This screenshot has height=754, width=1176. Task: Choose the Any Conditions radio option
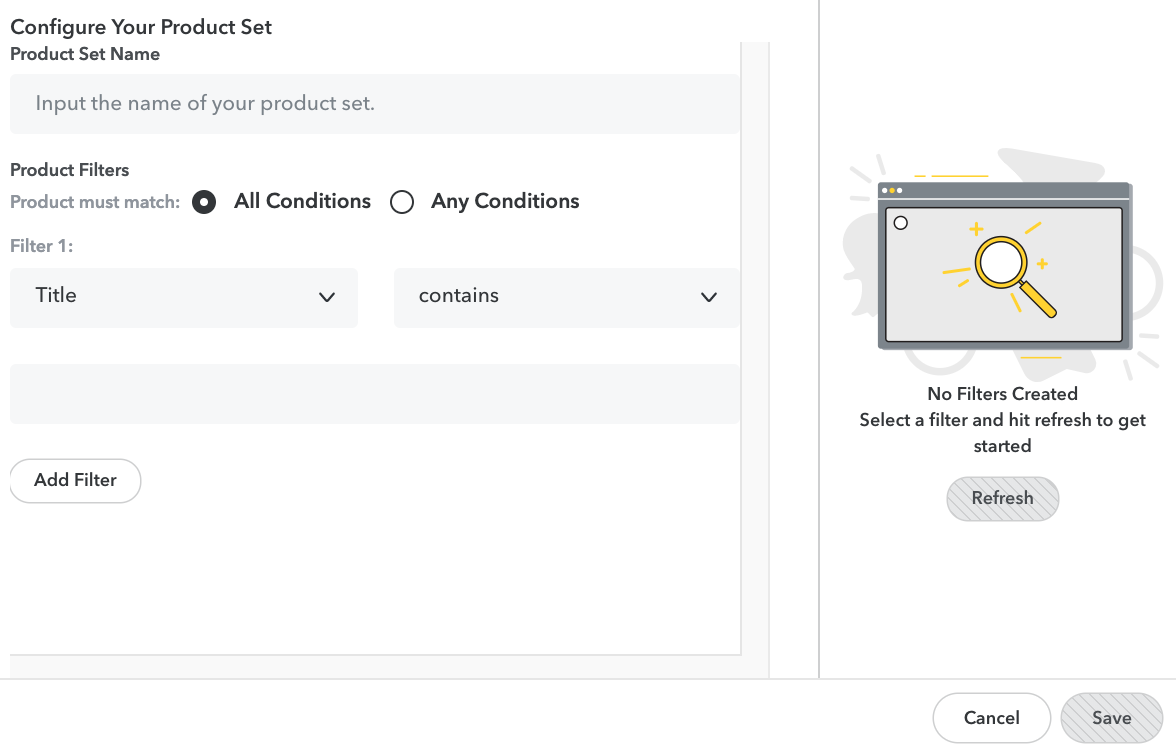coord(402,202)
